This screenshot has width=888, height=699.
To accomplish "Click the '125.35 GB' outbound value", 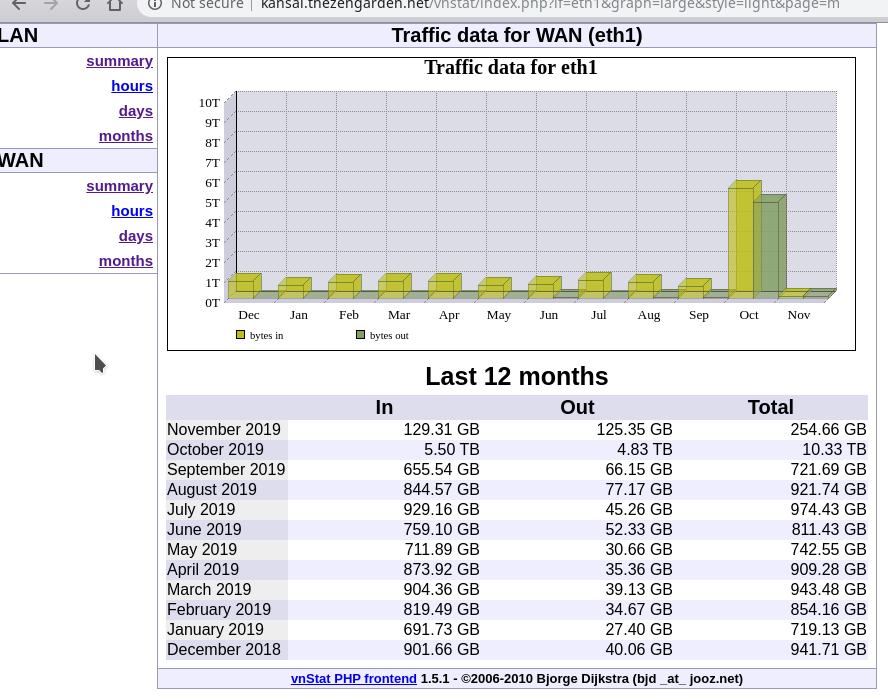I will pos(634,429).
